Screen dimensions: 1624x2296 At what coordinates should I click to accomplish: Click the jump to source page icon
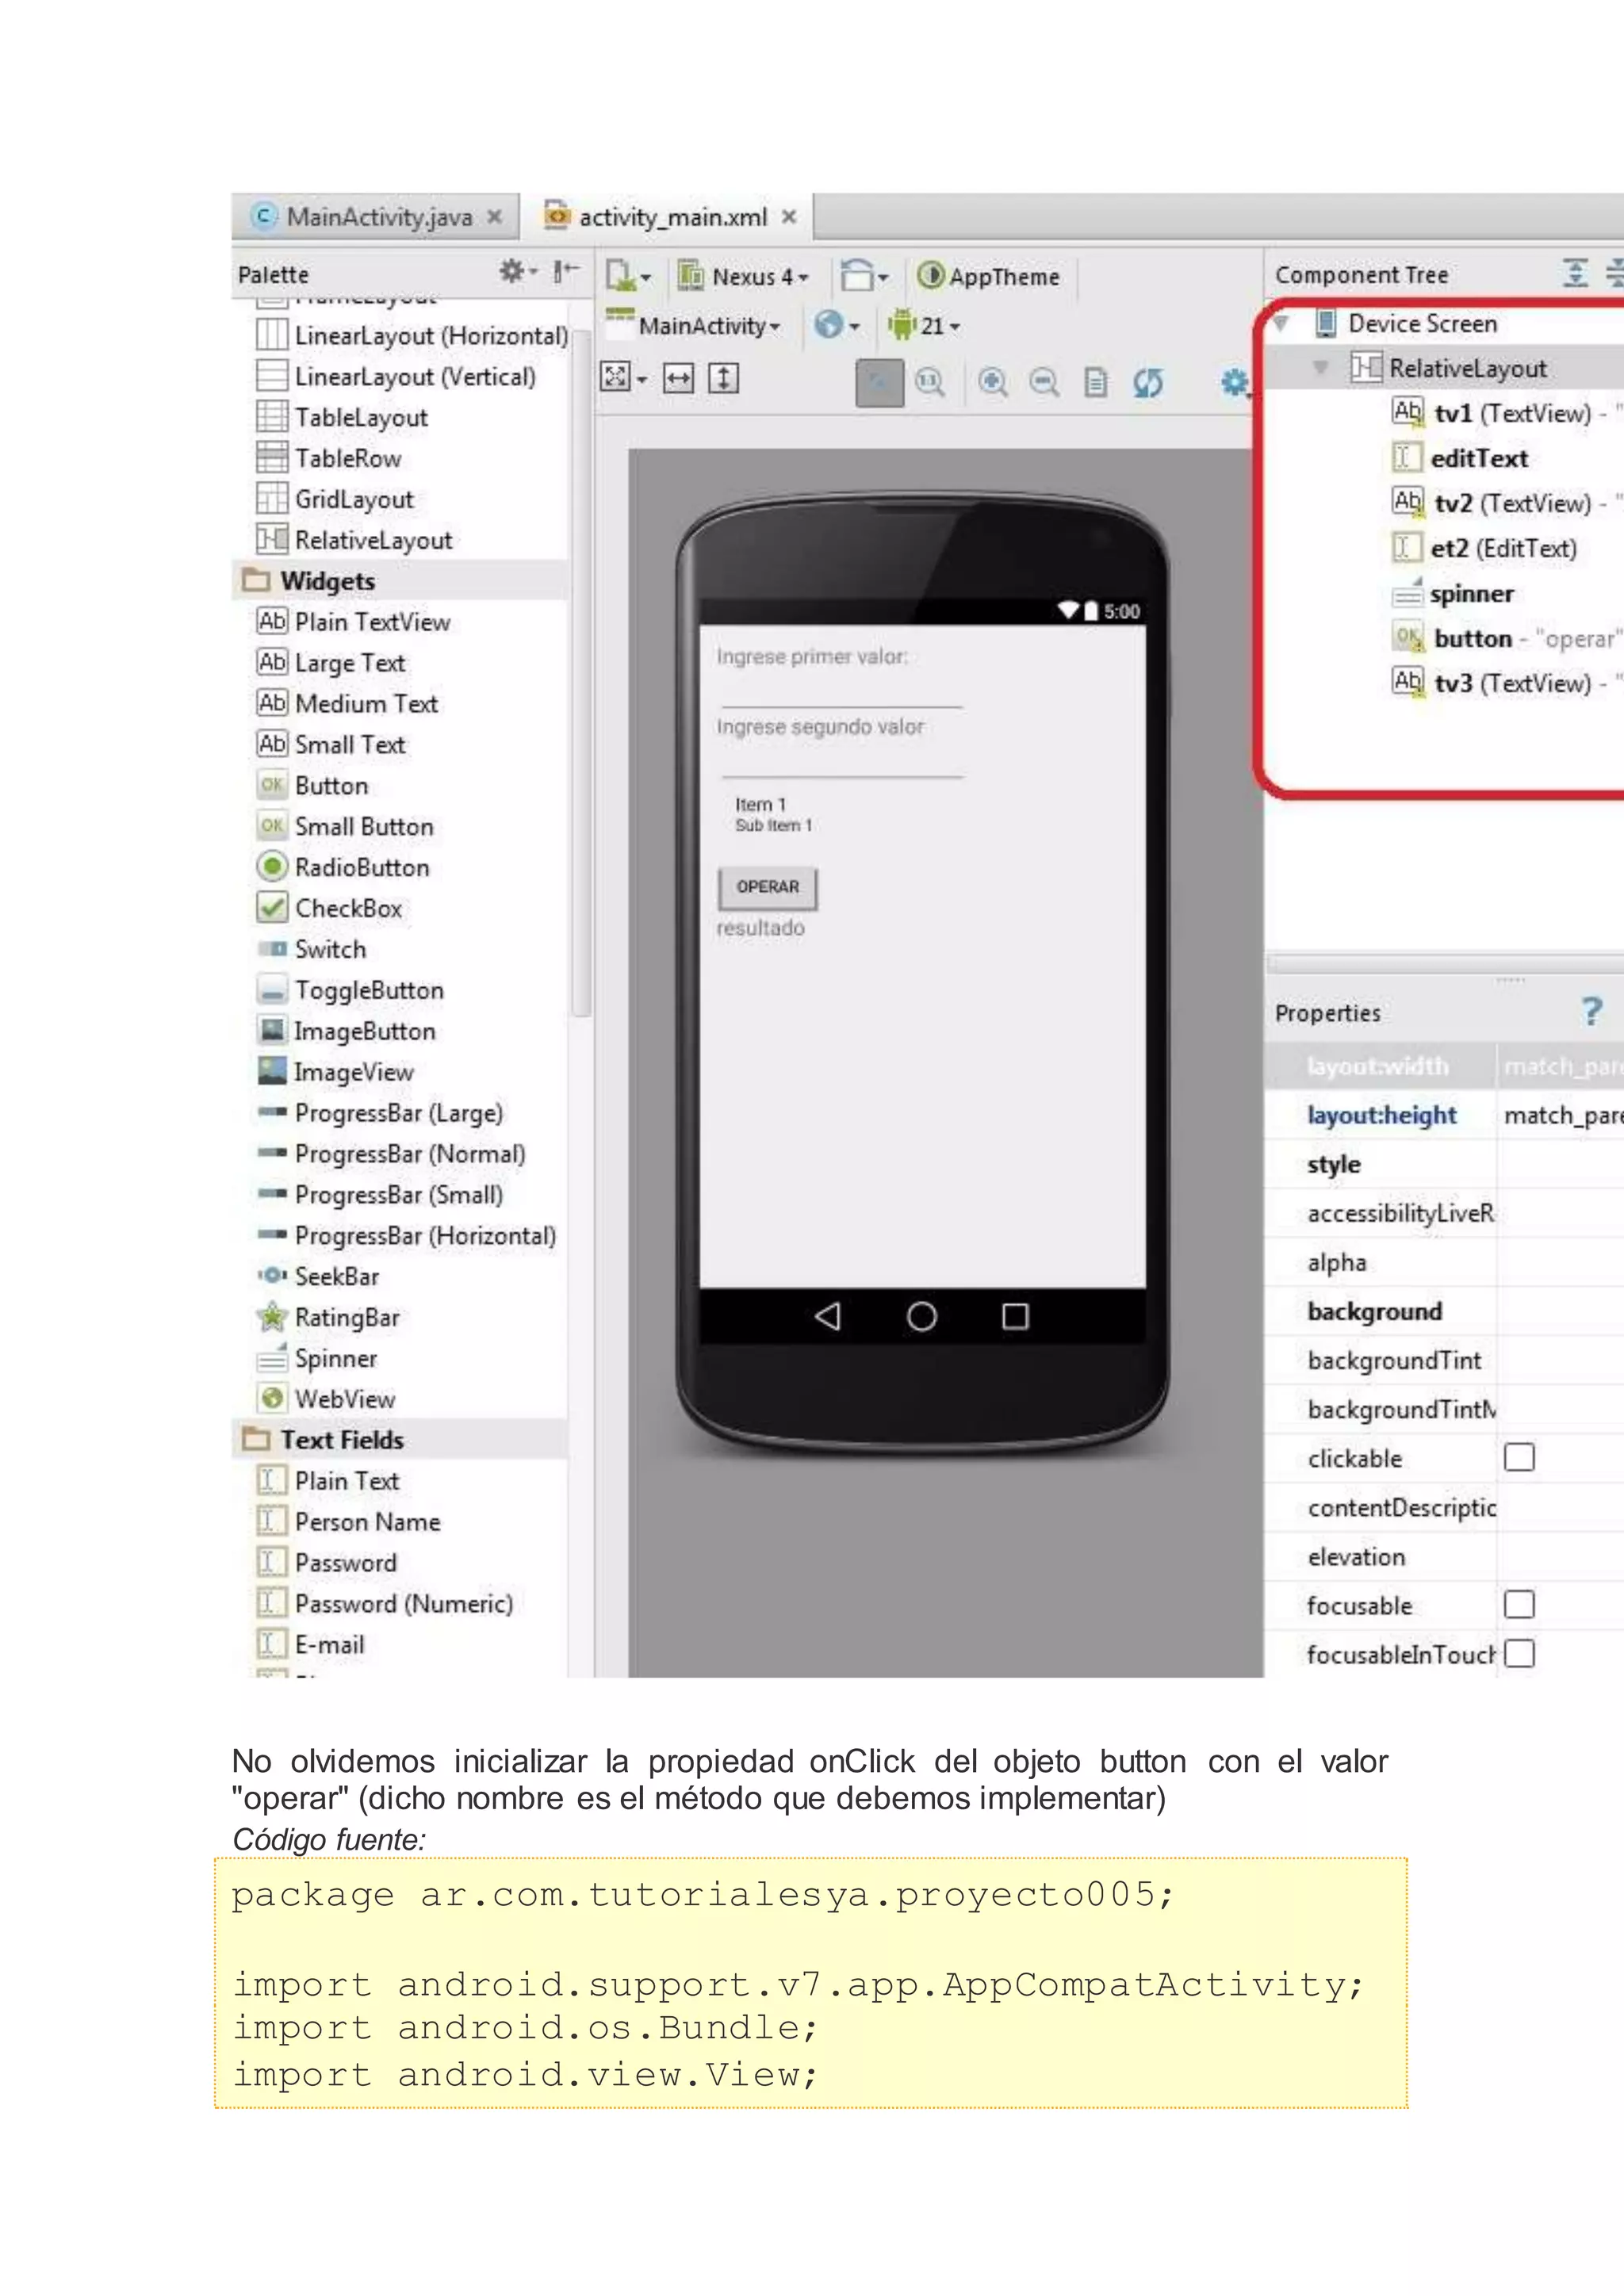coord(1096,382)
